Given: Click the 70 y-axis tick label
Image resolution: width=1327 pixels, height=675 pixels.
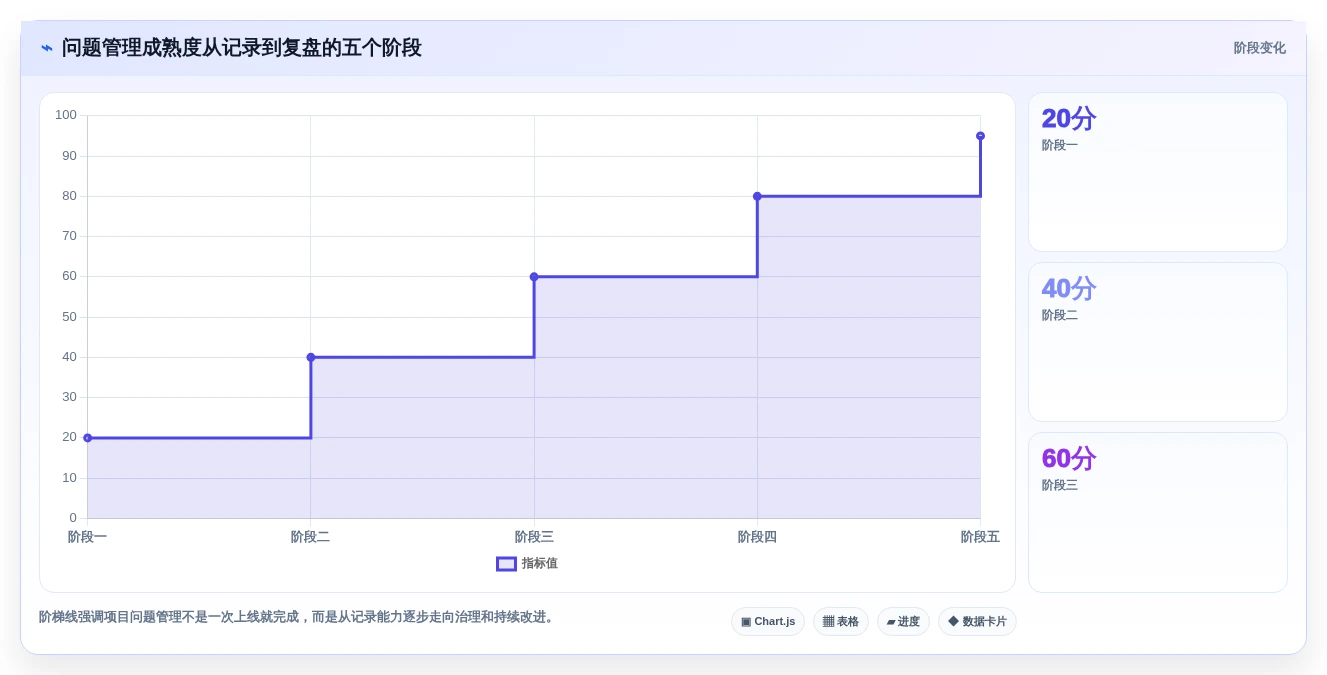Looking at the screenshot, I should click(x=69, y=236).
